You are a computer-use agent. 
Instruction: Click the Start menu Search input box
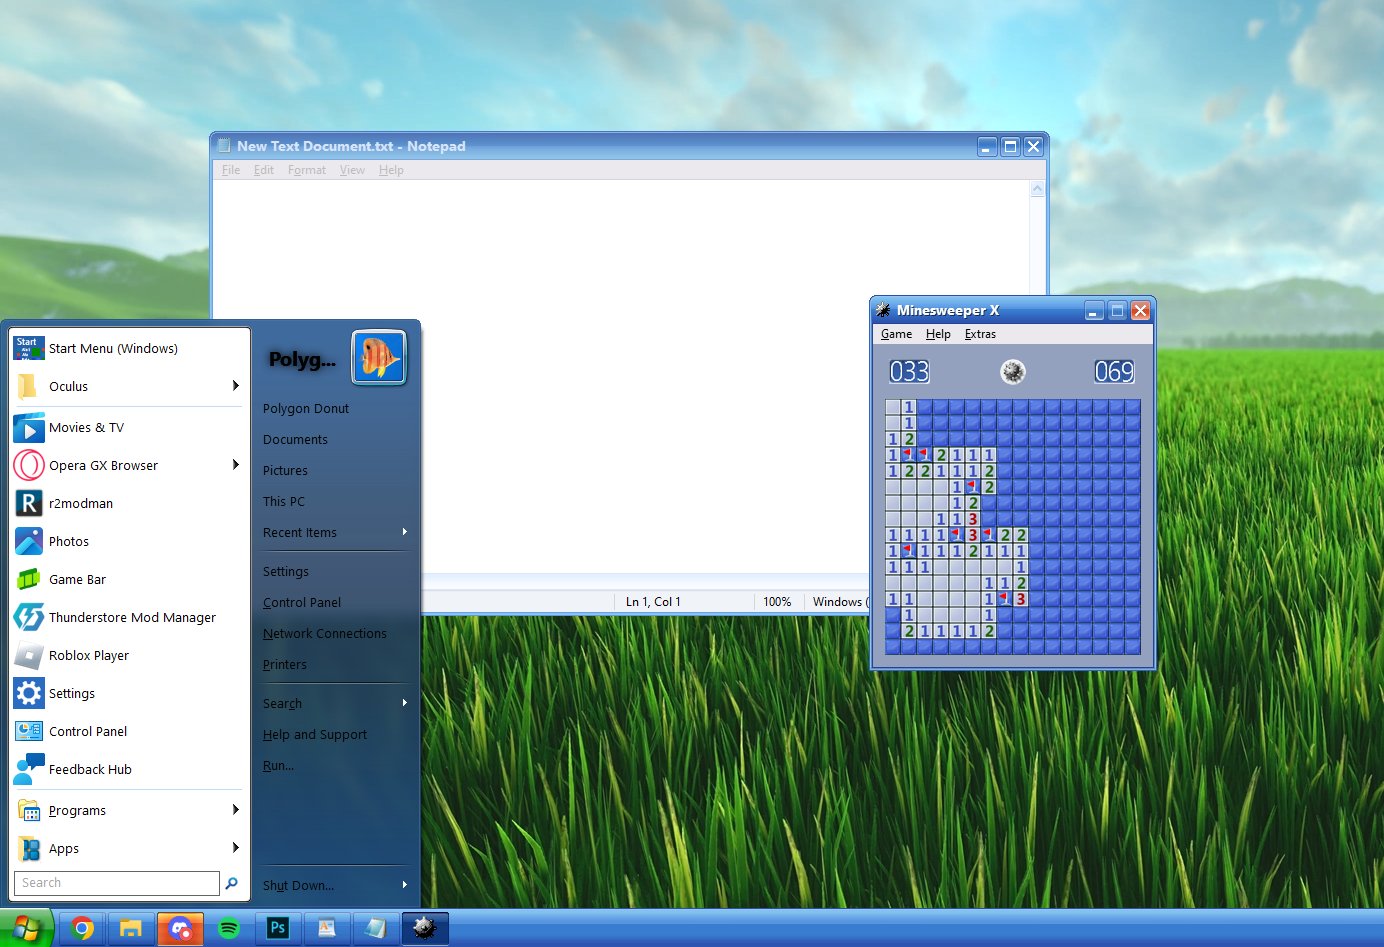117,883
